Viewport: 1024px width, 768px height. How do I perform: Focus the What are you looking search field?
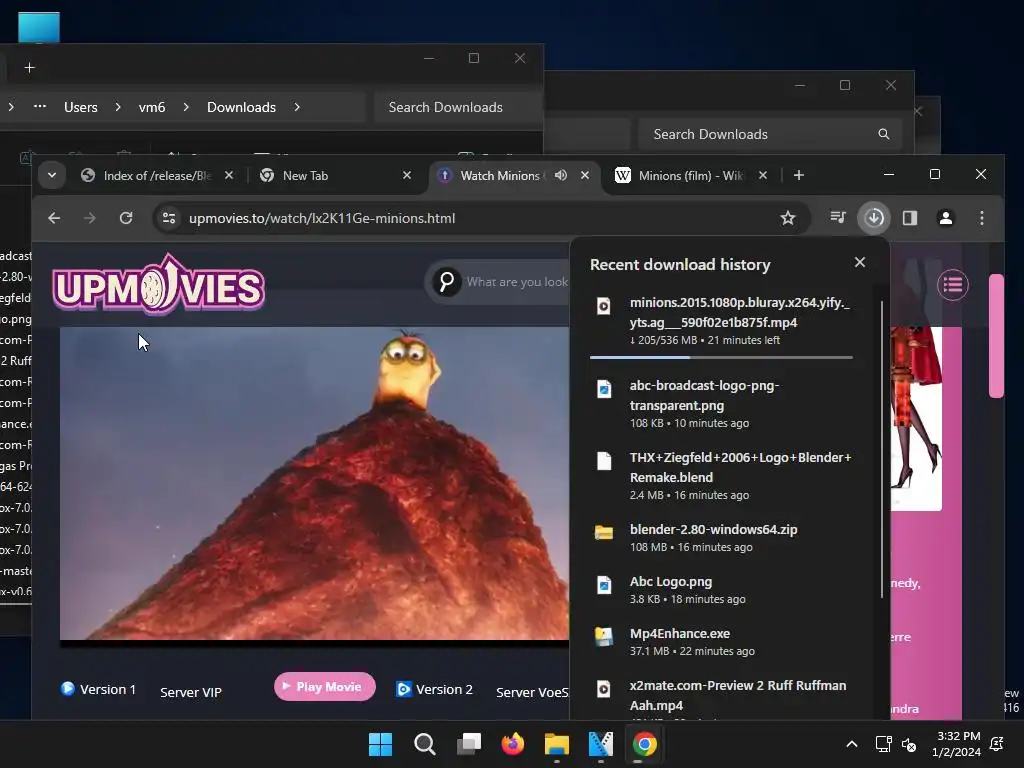pos(517,281)
